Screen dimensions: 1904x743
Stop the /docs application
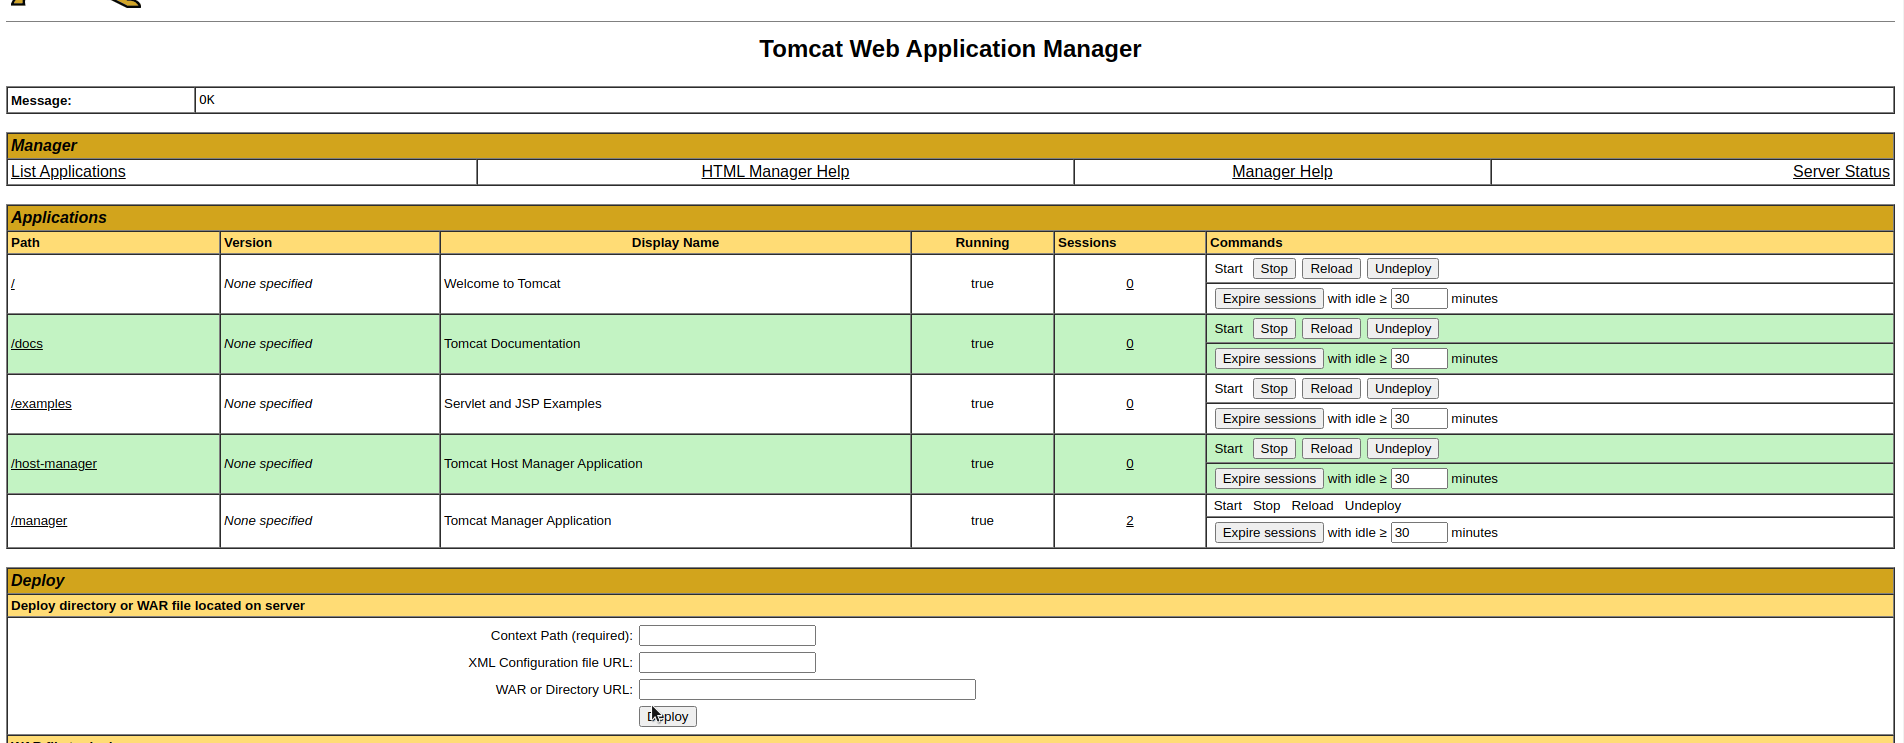[1274, 329]
